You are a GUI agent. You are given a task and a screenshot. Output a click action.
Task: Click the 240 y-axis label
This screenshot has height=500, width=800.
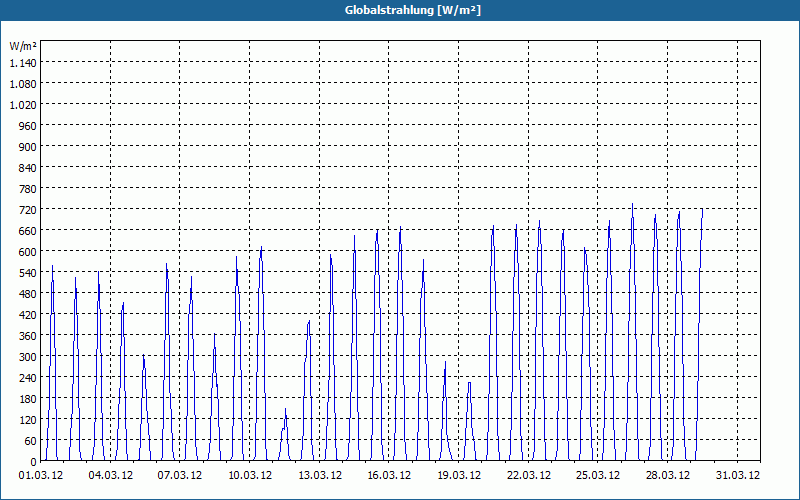28,378
